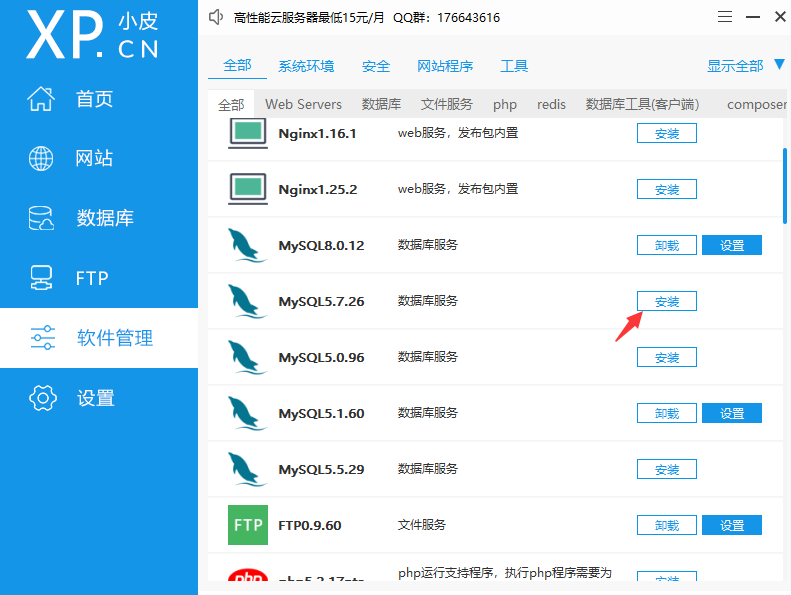The width and height of the screenshot is (791, 595).
Task: Click the 文件服务 description of FTP0.9.60
Action: (x=422, y=525)
